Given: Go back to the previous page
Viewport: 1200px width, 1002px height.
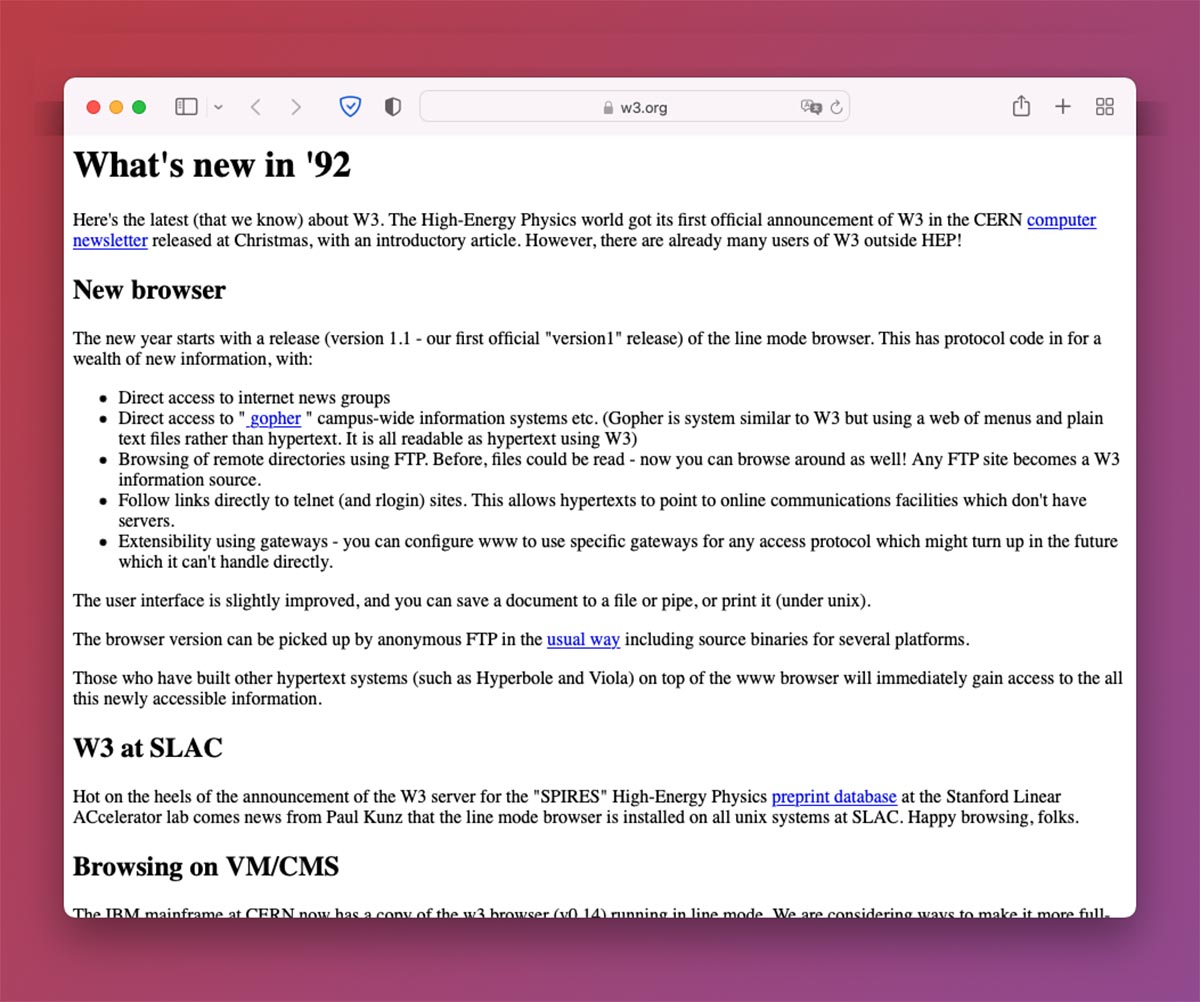Looking at the screenshot, I should pos(256,107).
